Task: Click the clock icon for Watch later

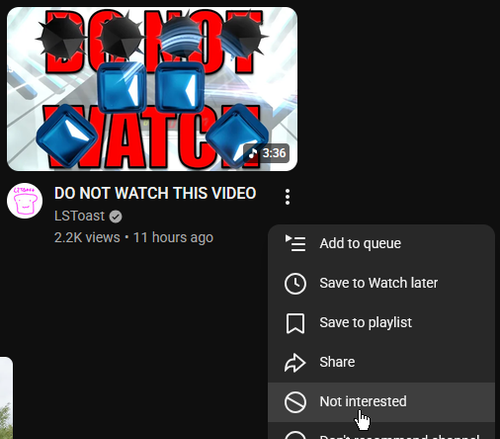Action: [295, 284]
